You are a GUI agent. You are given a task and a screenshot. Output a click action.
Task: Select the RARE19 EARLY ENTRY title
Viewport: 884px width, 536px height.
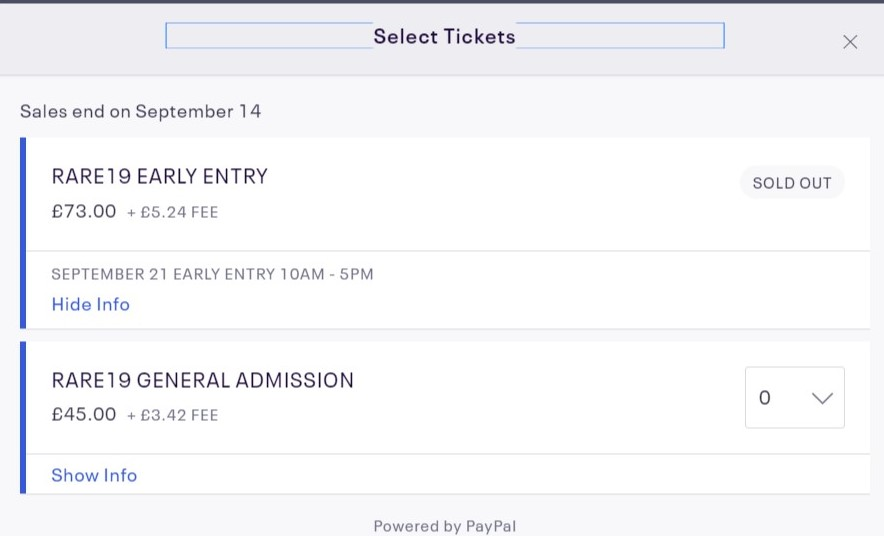160,177
